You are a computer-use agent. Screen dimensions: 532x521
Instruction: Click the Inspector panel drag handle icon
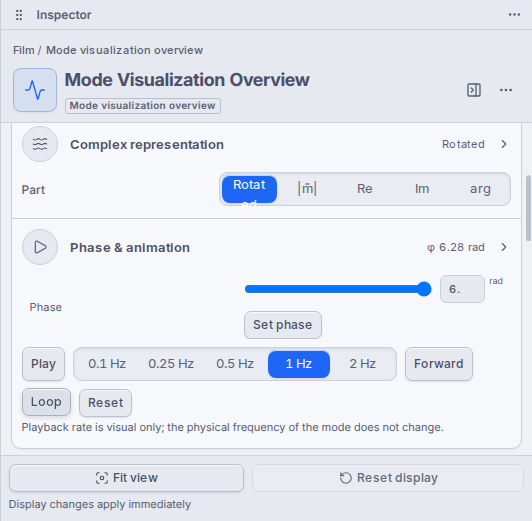click(19, 15)
